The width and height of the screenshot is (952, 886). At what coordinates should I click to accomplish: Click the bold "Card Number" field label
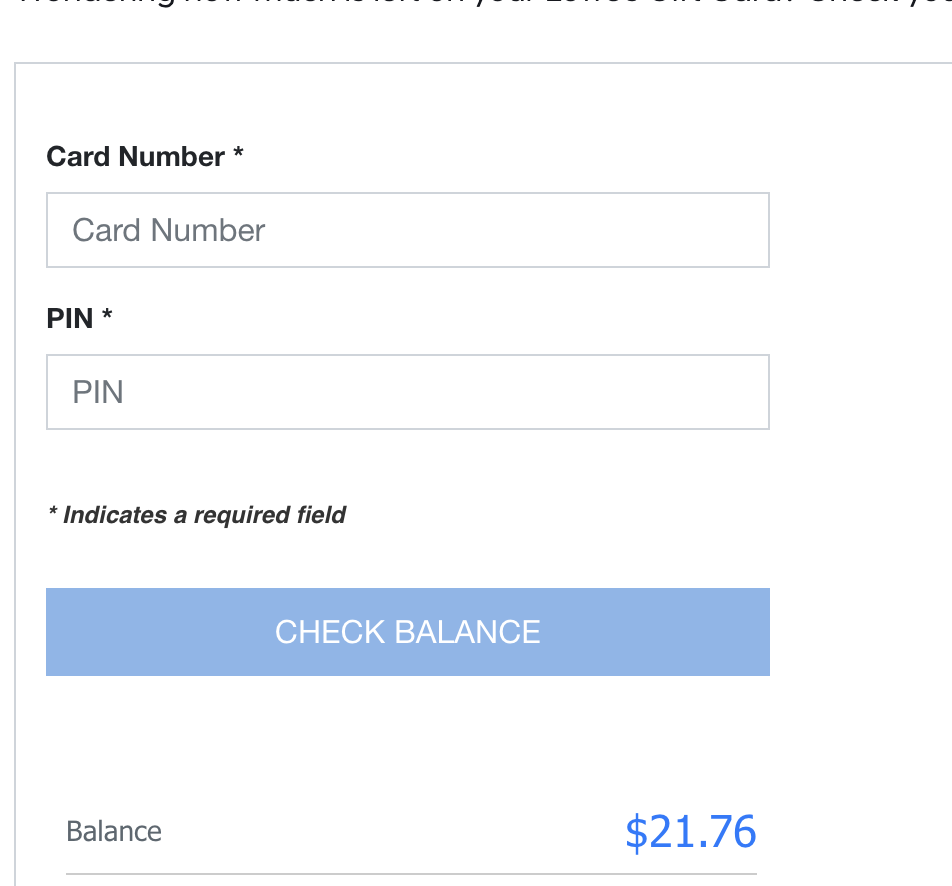pyautogui.click(x=135, y=157)
